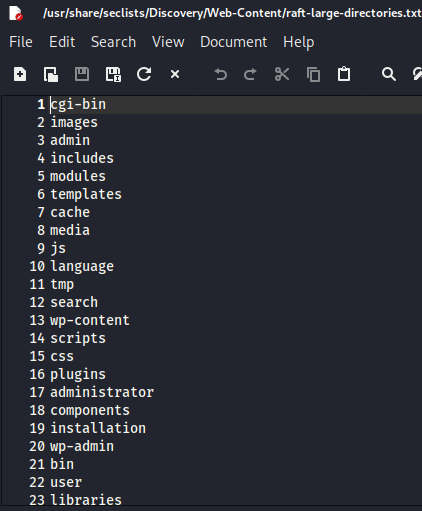Open the Help menu
Viewport: 422px width, 511px height.
click(x=299, y=42)
